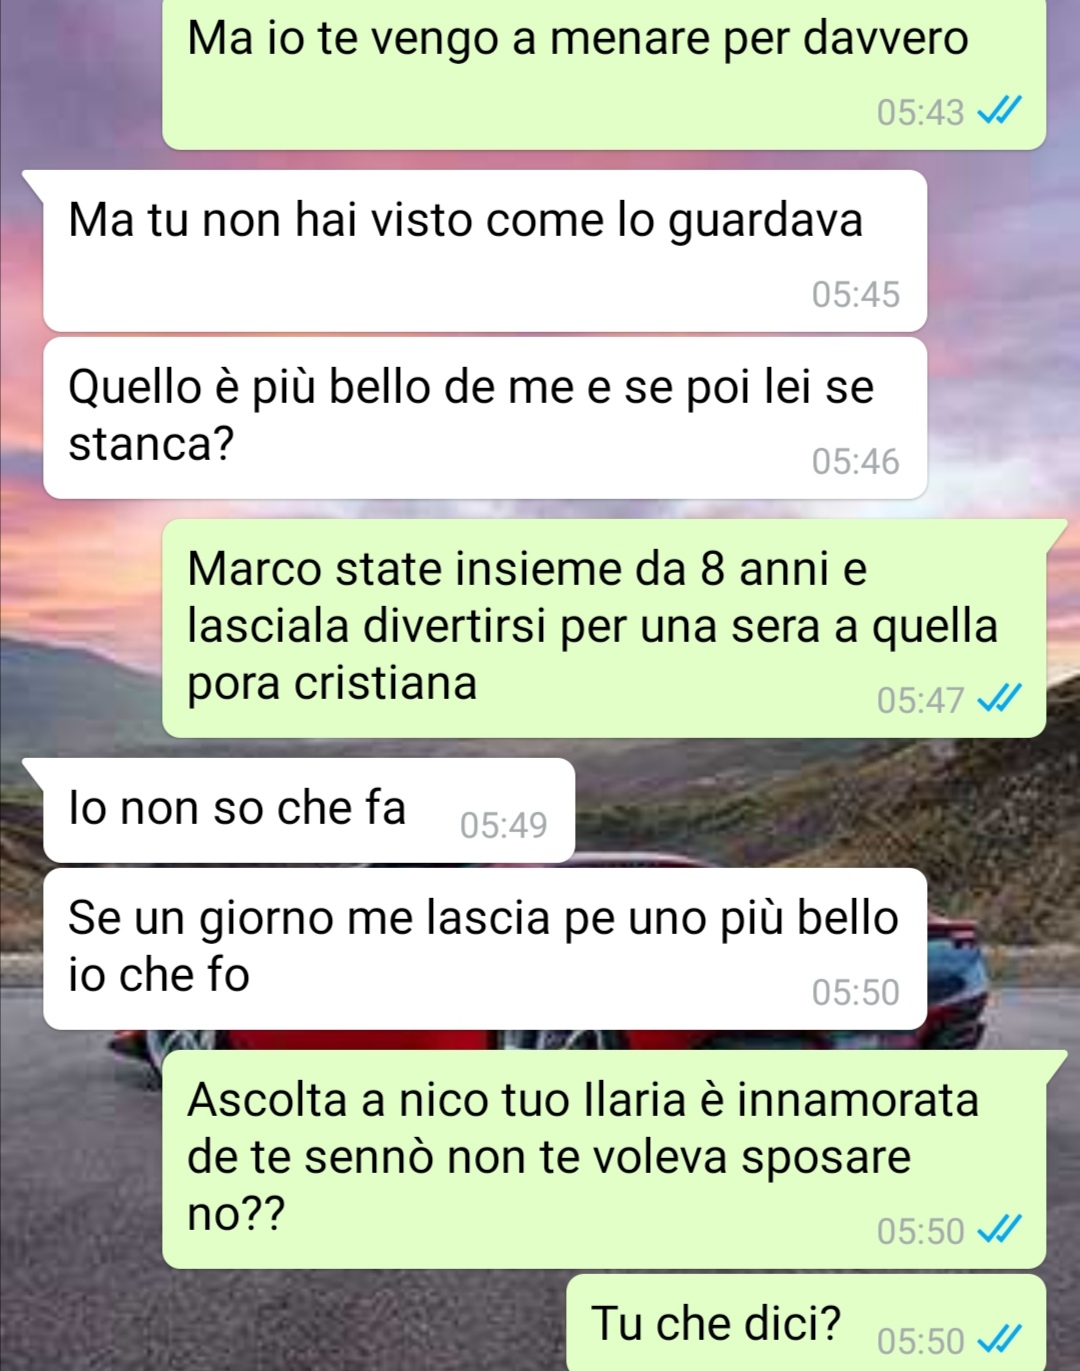1080x1371 pixels.
Task: Tap the blue read ticks at 05:43
Action: (999, 110)
